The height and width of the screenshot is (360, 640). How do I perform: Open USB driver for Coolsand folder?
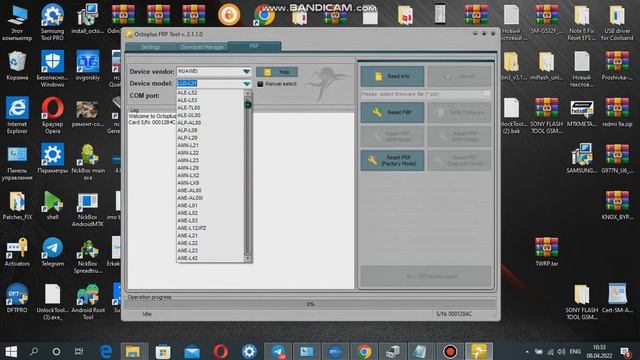[617, 22]
